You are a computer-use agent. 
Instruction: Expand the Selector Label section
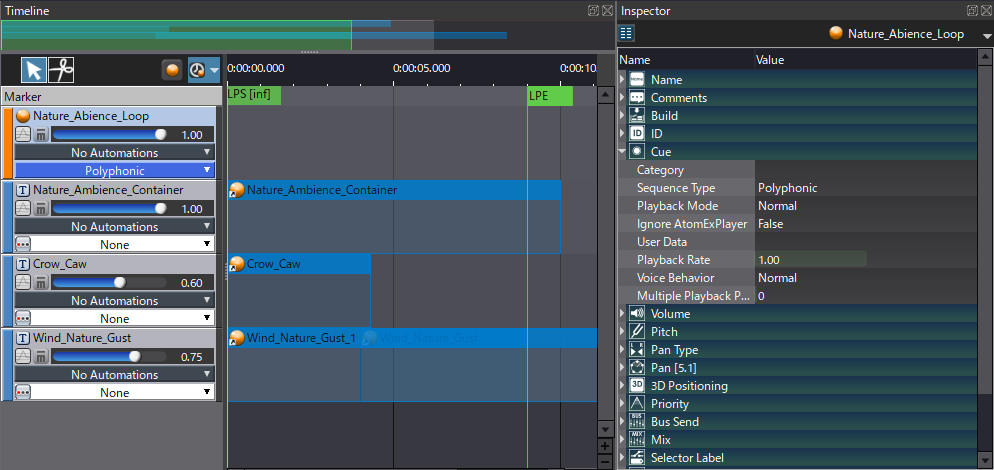click(622, 458)
